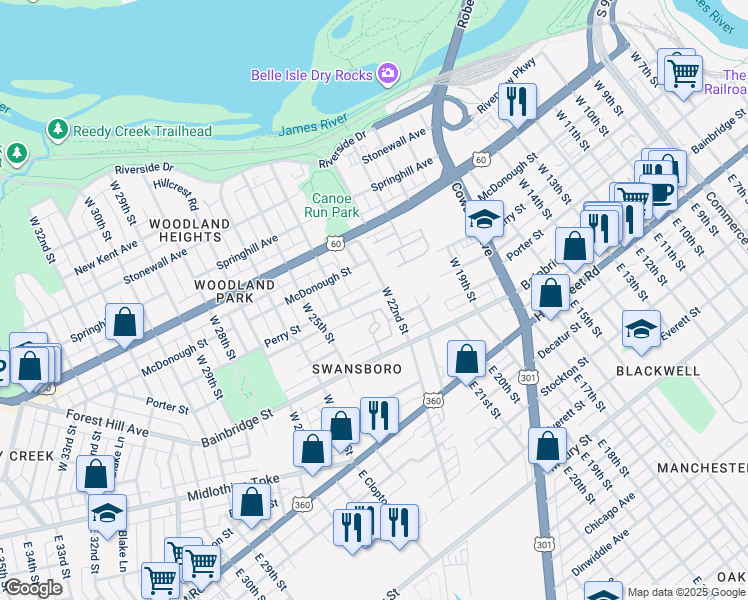Click restaurant marker beside route 360 in Swansboro
748x600 pixels.
[379, 417]
